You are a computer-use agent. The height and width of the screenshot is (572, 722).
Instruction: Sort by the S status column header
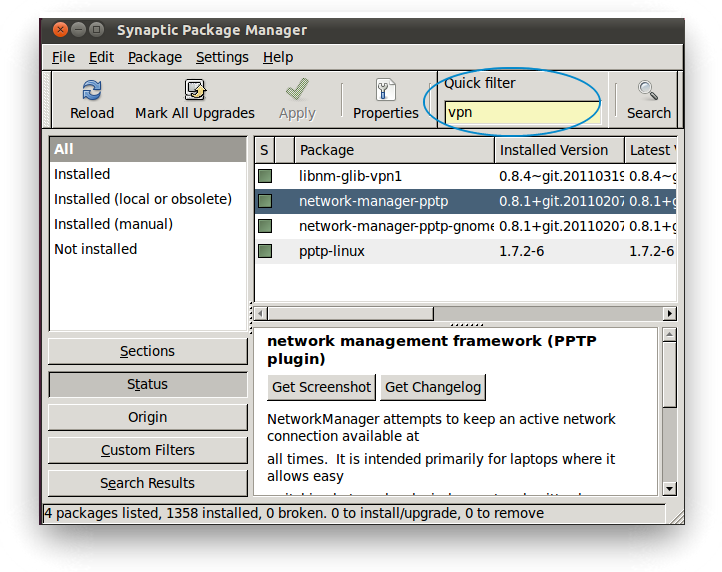tap(264, 150)
